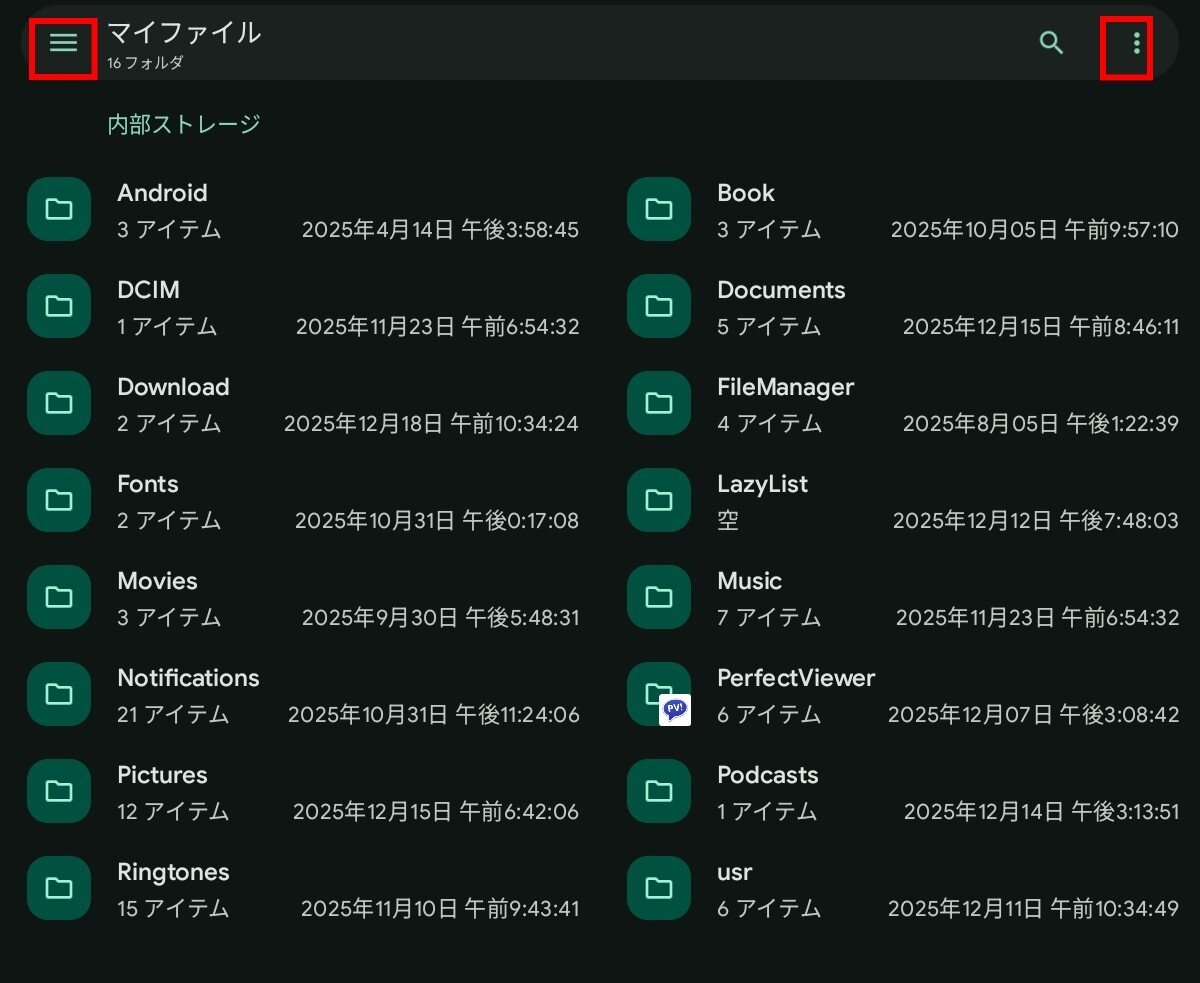1200x983 pixels.
Task: Select the FileManager folder name
Action: [785, 387]
